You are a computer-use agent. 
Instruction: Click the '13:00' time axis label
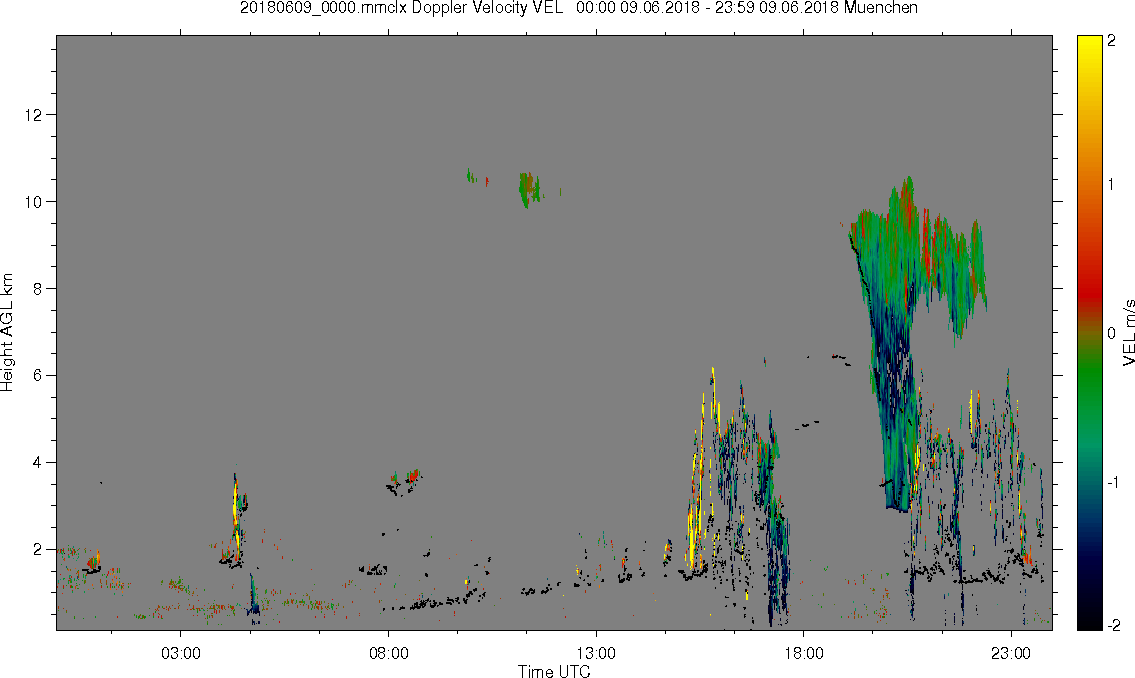[x=596, y=654]
